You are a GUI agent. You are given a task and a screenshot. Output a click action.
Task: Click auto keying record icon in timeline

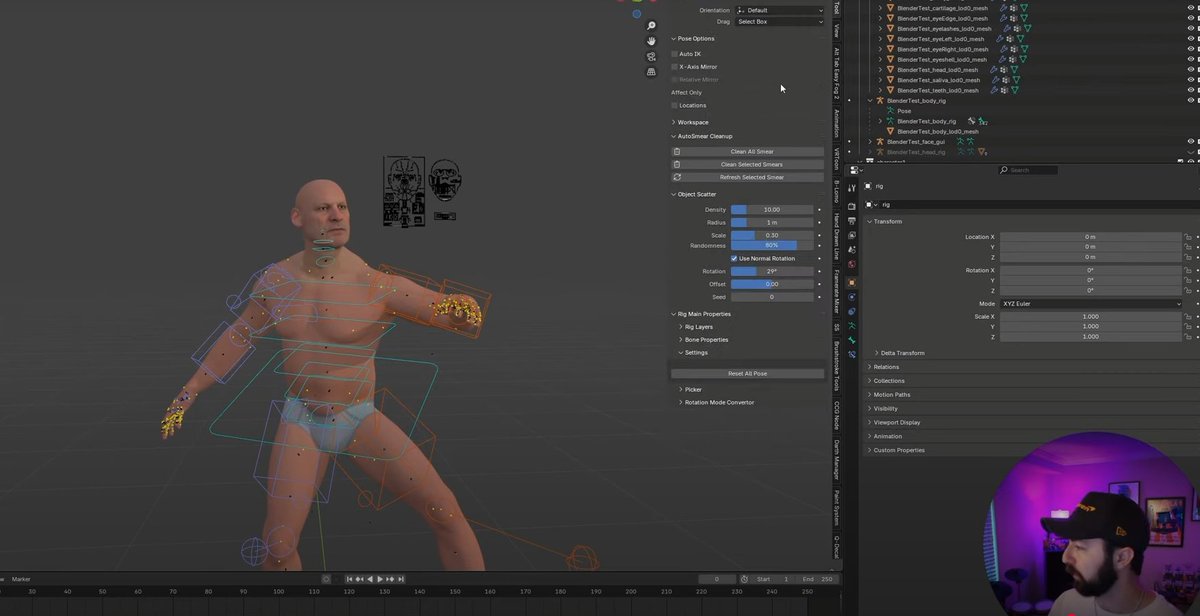(326, 579)
